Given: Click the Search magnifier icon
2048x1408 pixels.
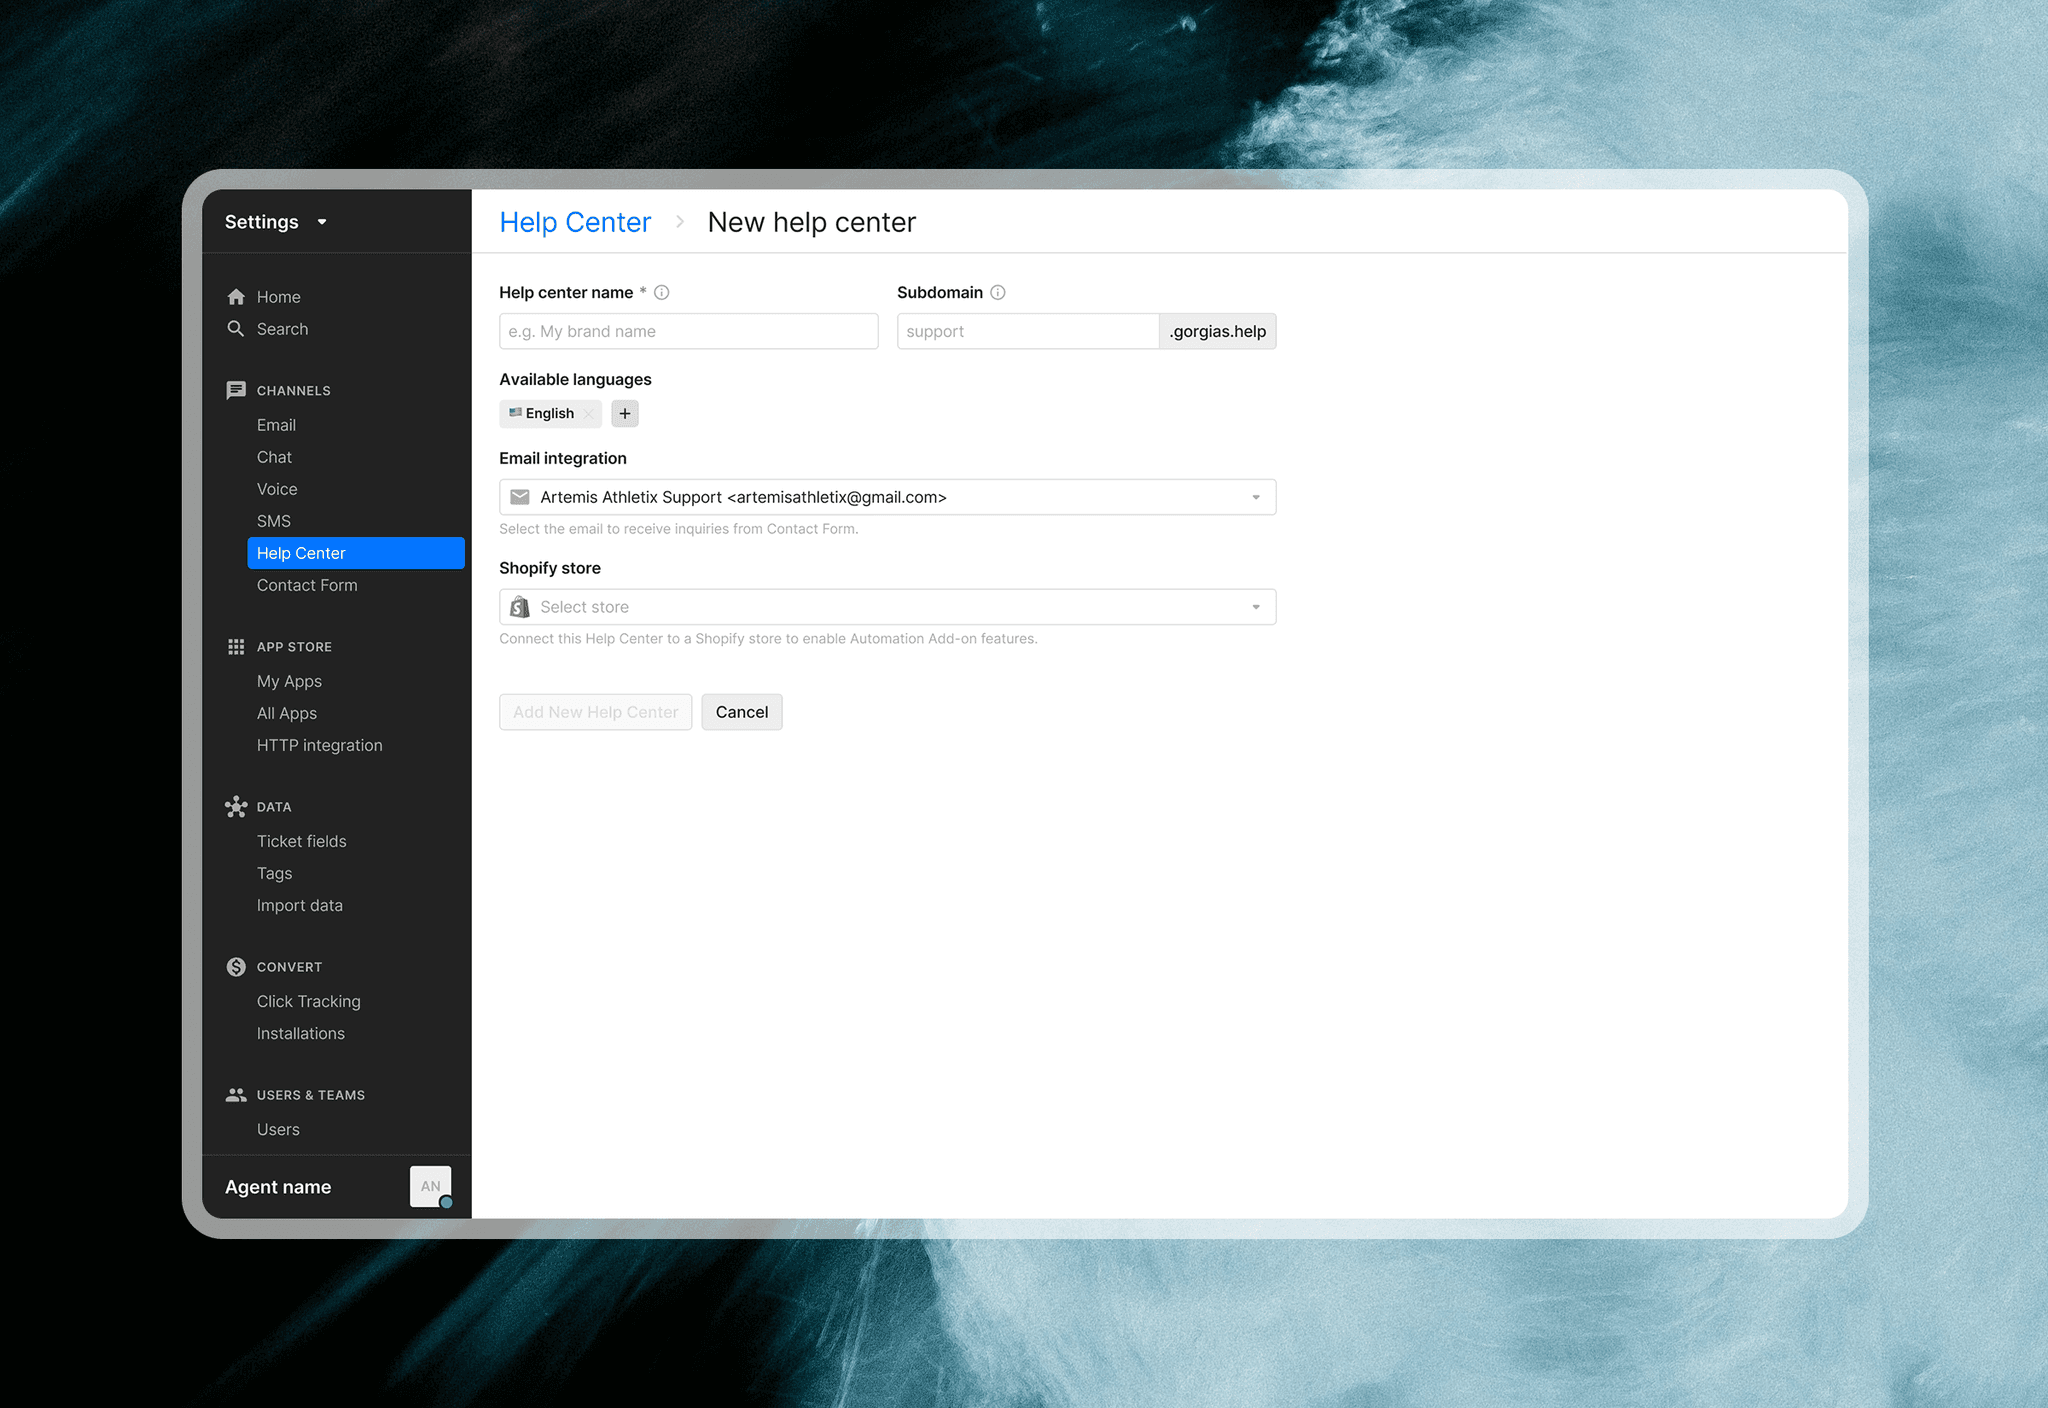Looking at the screenshot, I should pyautogui.click(x=236, y=329).
